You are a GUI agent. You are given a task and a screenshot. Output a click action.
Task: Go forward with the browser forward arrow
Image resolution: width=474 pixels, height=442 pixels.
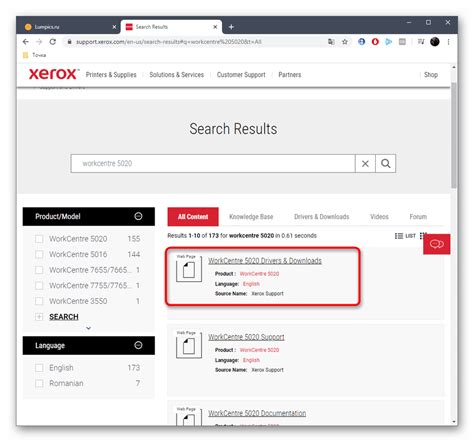point(39,42)
